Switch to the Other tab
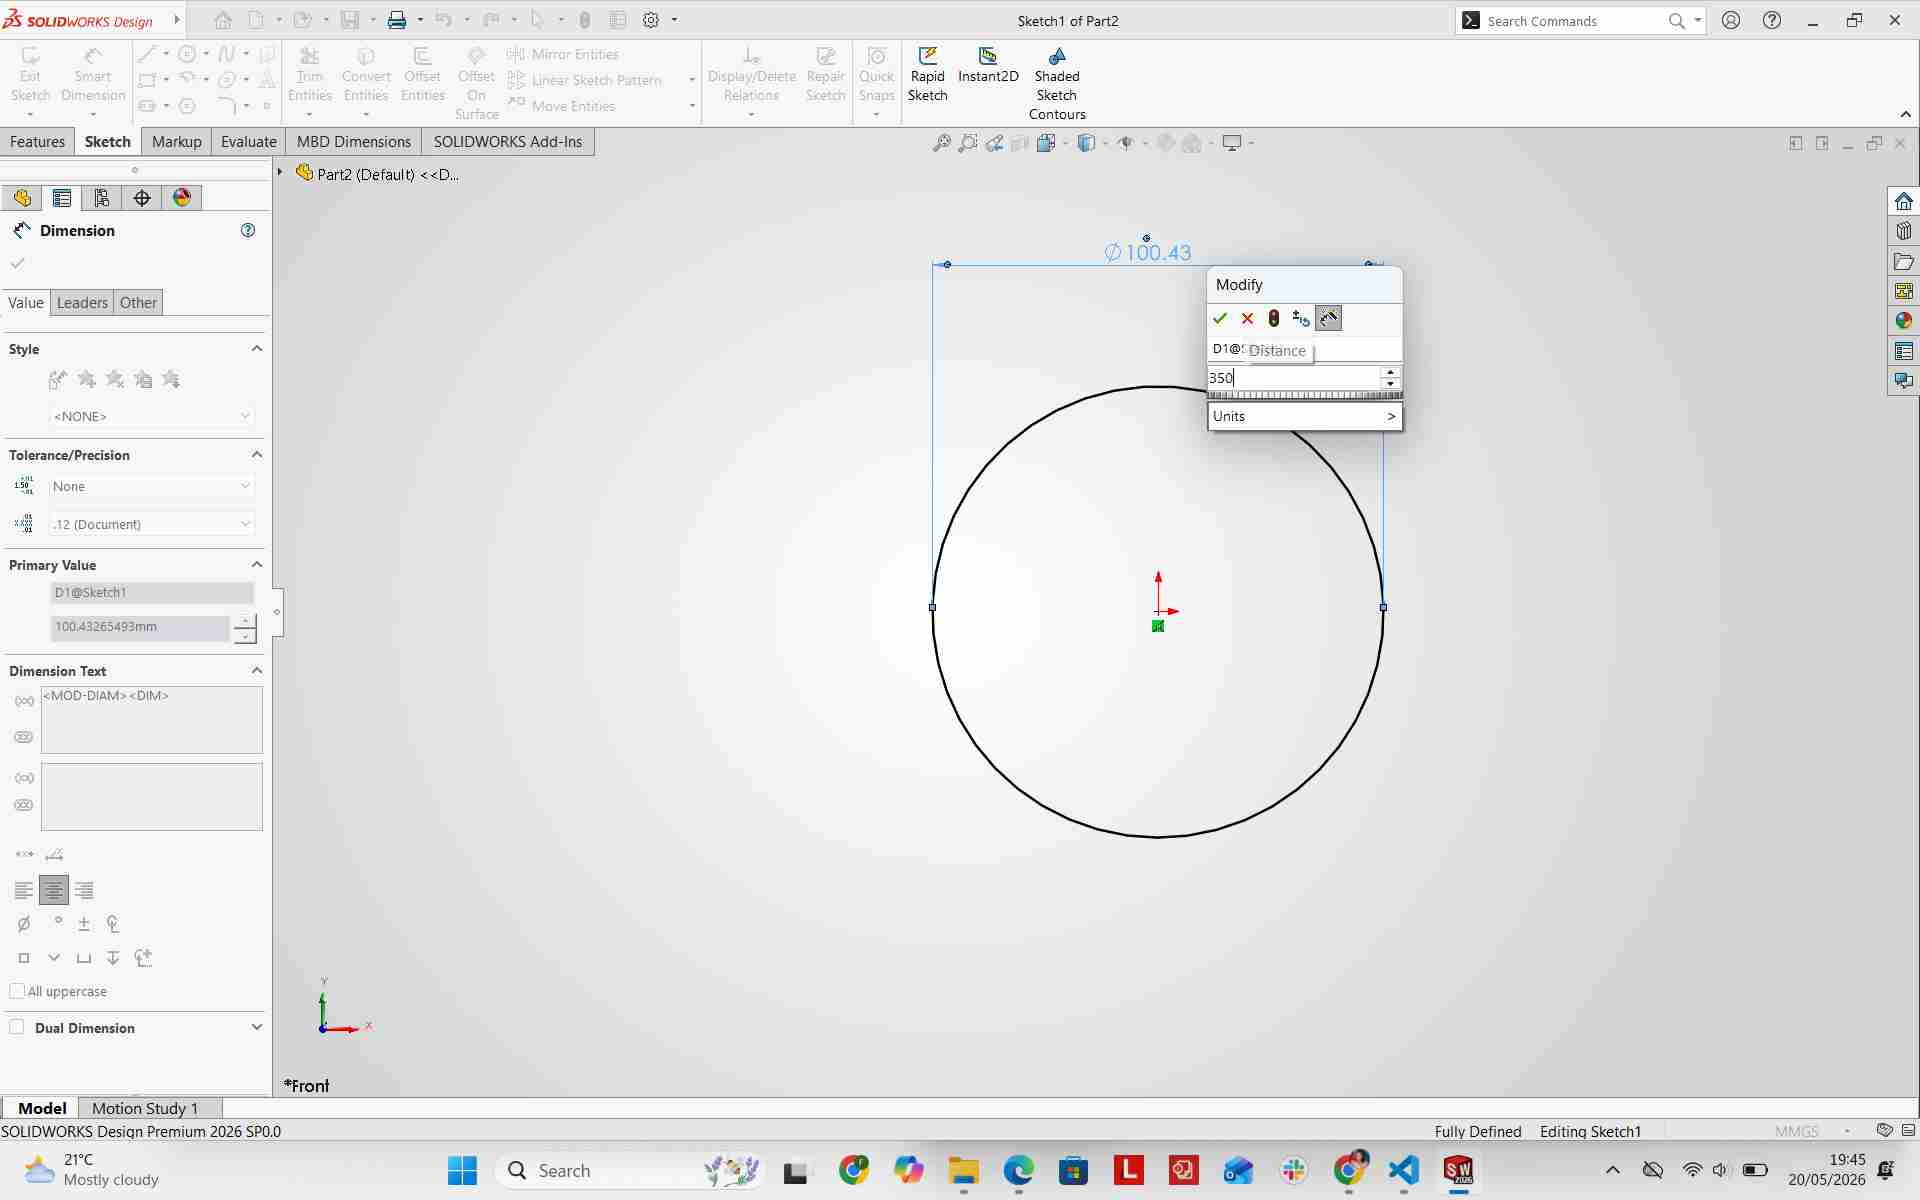This screenshot has height=1200, width=1920. [x=138, y=303]
